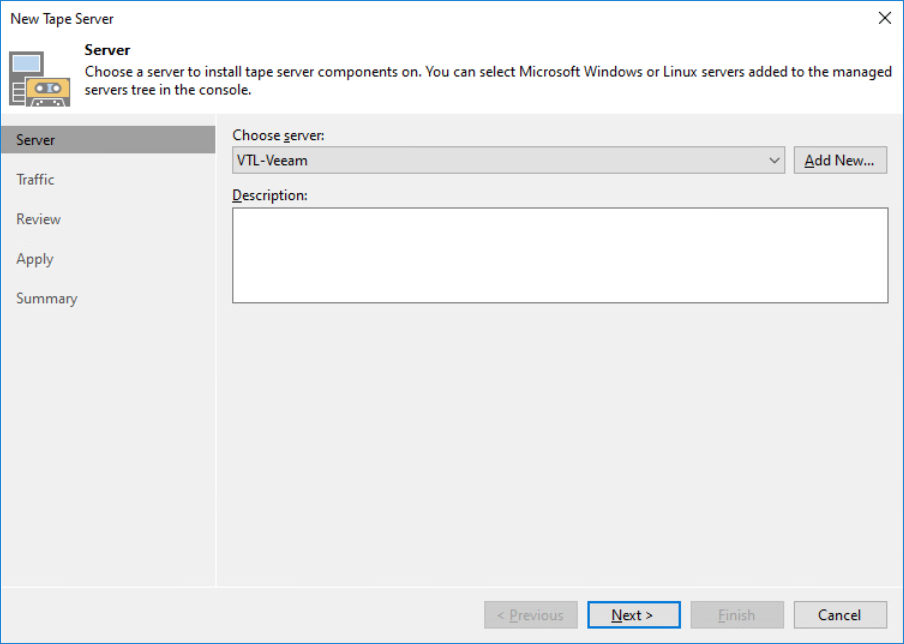Viewport: 904px width, 644px height.
Task: Click the bold Server heading text
Action: click(x=107, y=50)
